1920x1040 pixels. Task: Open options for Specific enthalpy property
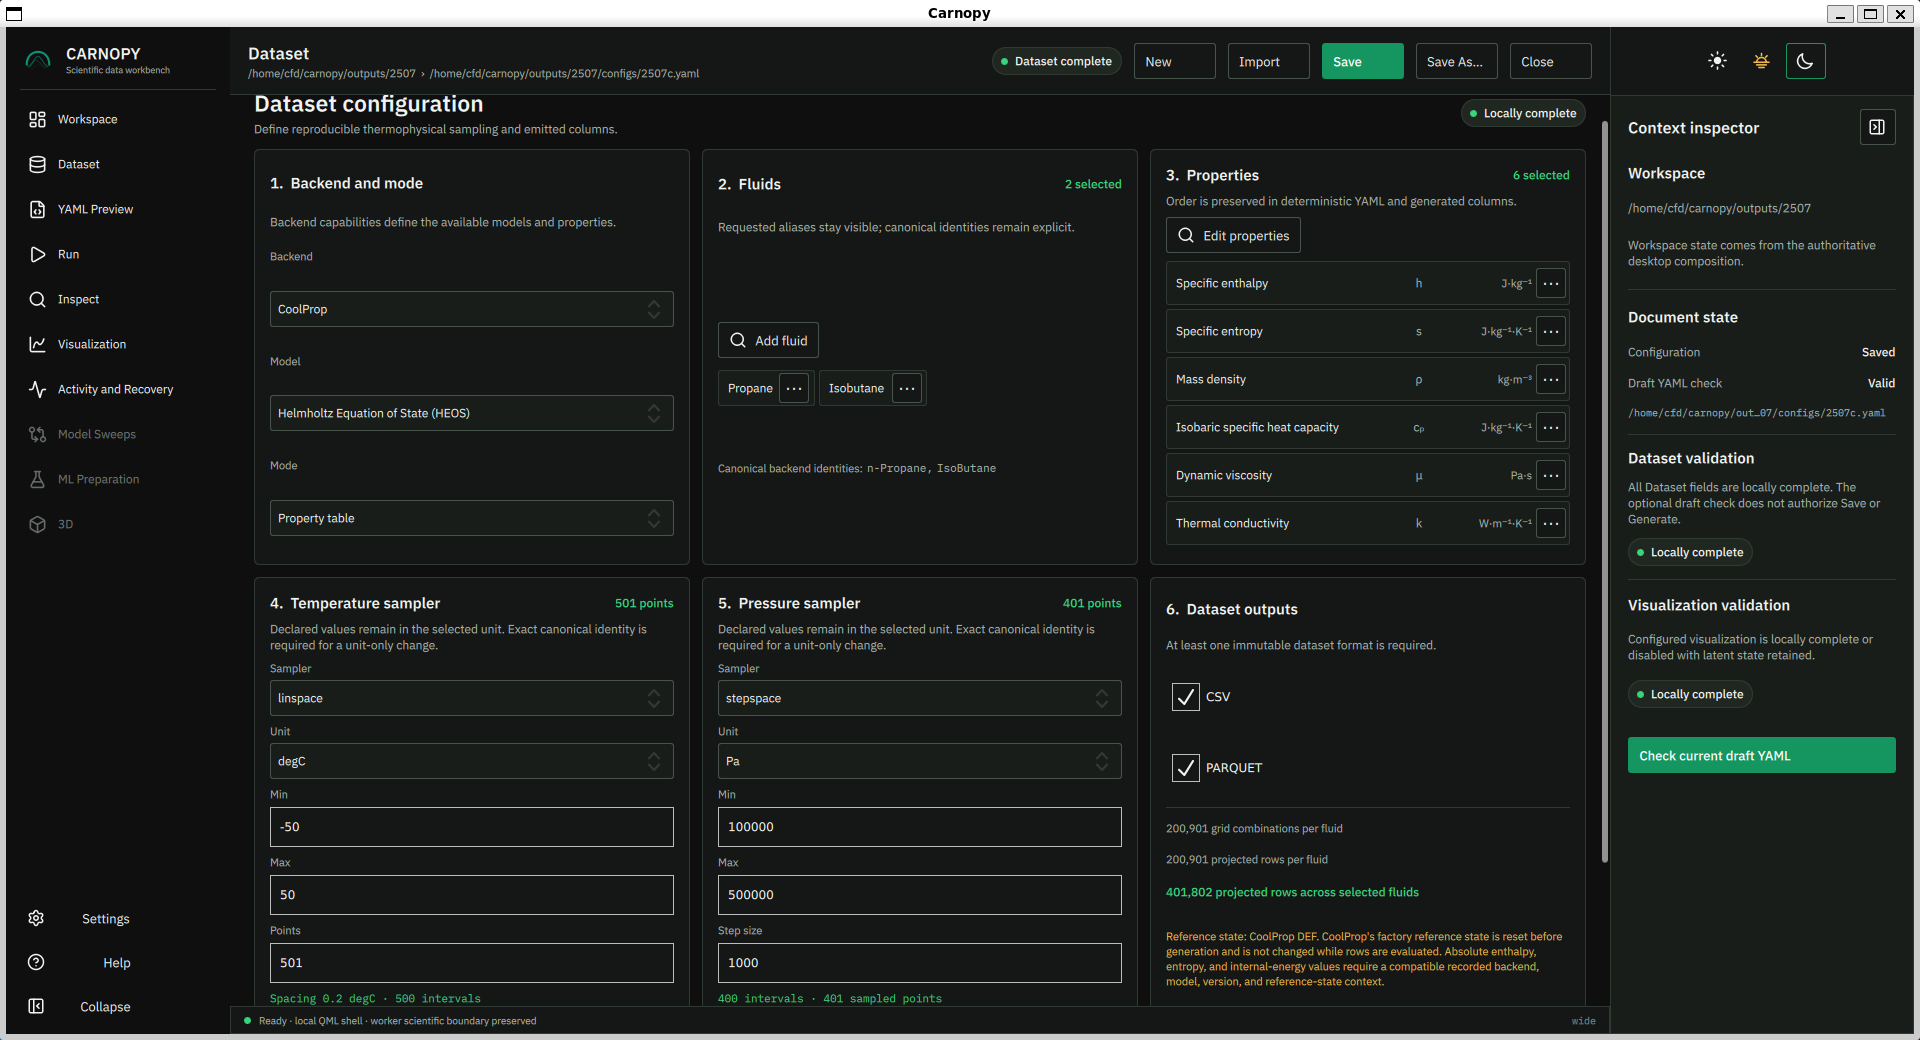tap(1551, 283)
